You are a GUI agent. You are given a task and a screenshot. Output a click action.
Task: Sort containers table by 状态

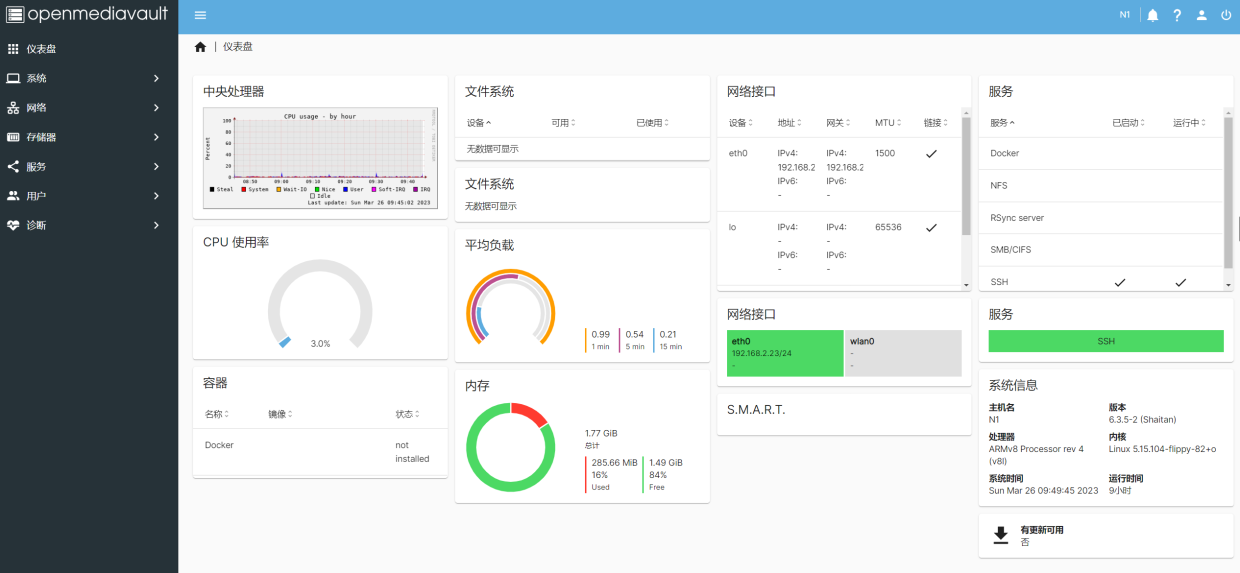(x=407, y=414)
